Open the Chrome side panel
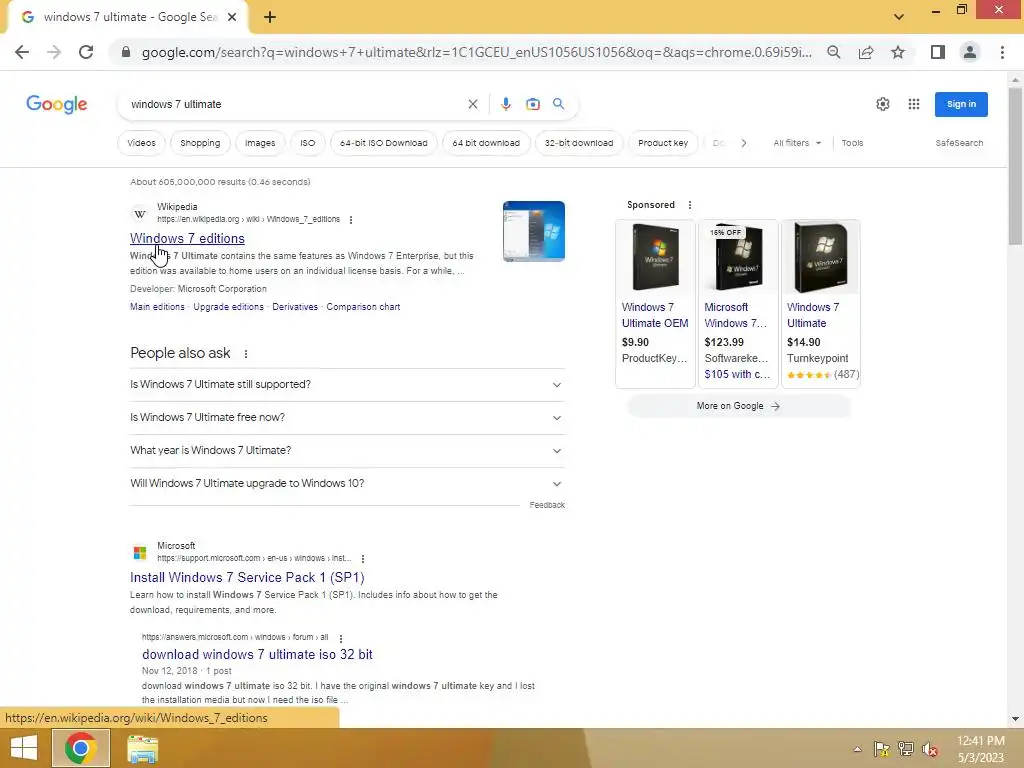1024x768 pixels. pos(938,52)
